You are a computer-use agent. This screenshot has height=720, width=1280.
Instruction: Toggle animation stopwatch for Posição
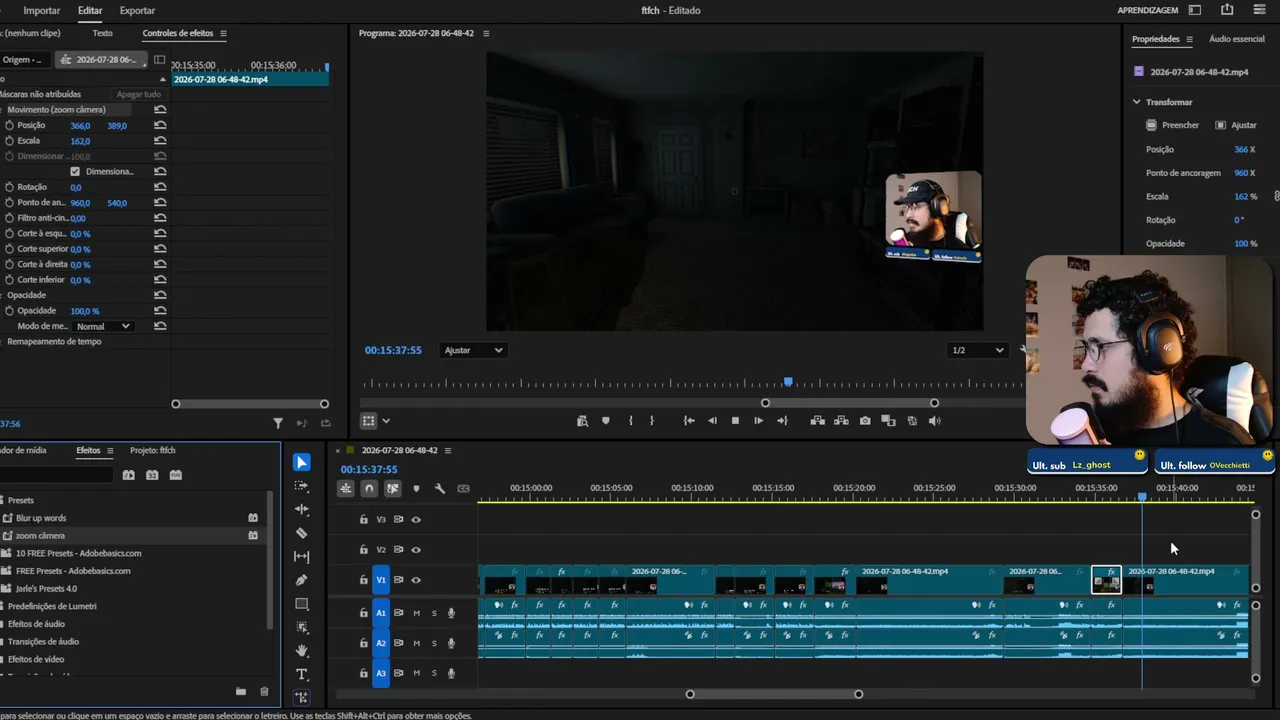tap(10, 125)
